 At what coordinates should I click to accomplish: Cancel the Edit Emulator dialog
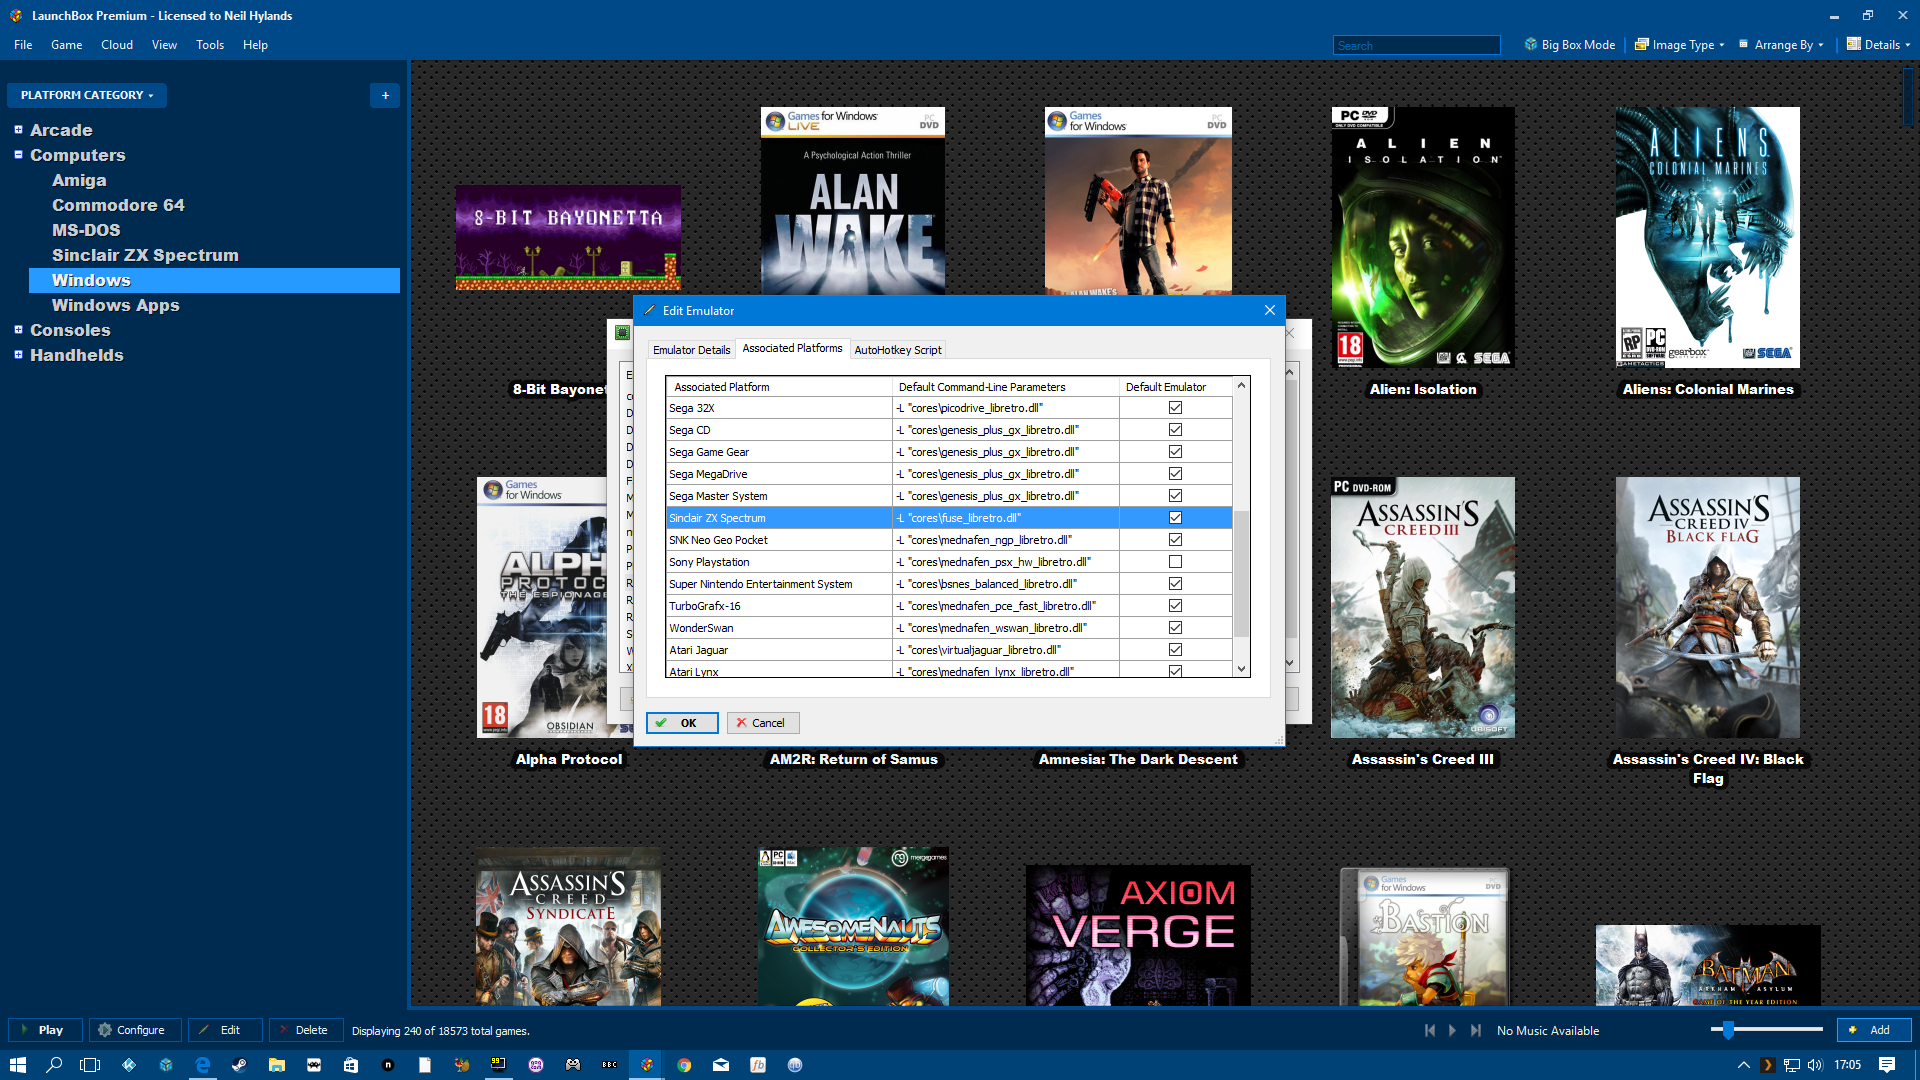[763, 723]
